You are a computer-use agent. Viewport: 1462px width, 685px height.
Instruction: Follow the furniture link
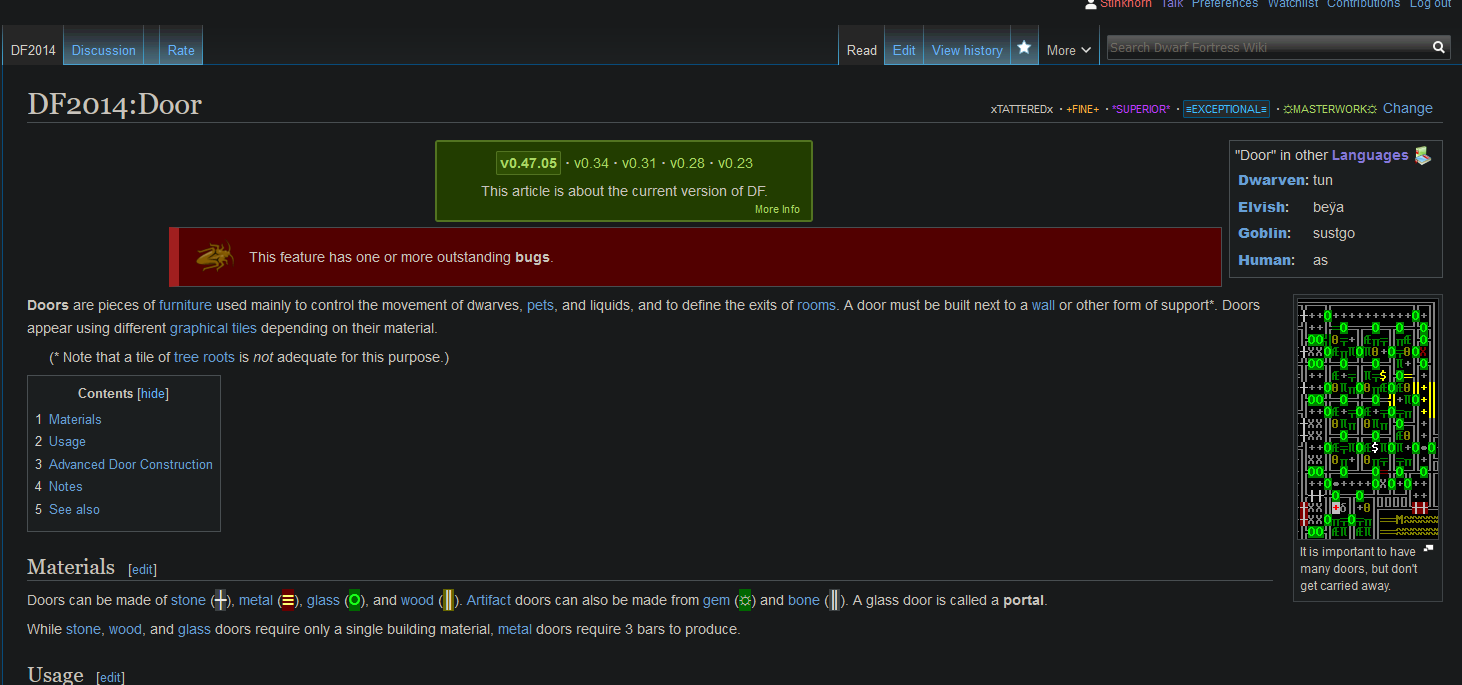185,305
